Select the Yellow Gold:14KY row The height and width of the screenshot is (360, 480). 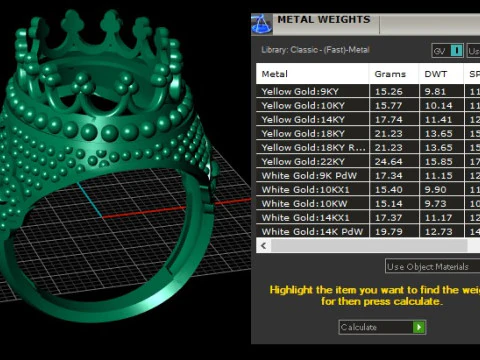click(x=368, y=119)
